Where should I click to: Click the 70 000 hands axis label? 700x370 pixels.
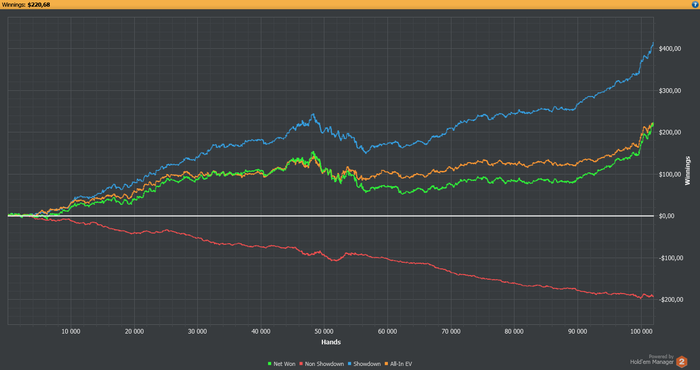[x=451, y=332]
